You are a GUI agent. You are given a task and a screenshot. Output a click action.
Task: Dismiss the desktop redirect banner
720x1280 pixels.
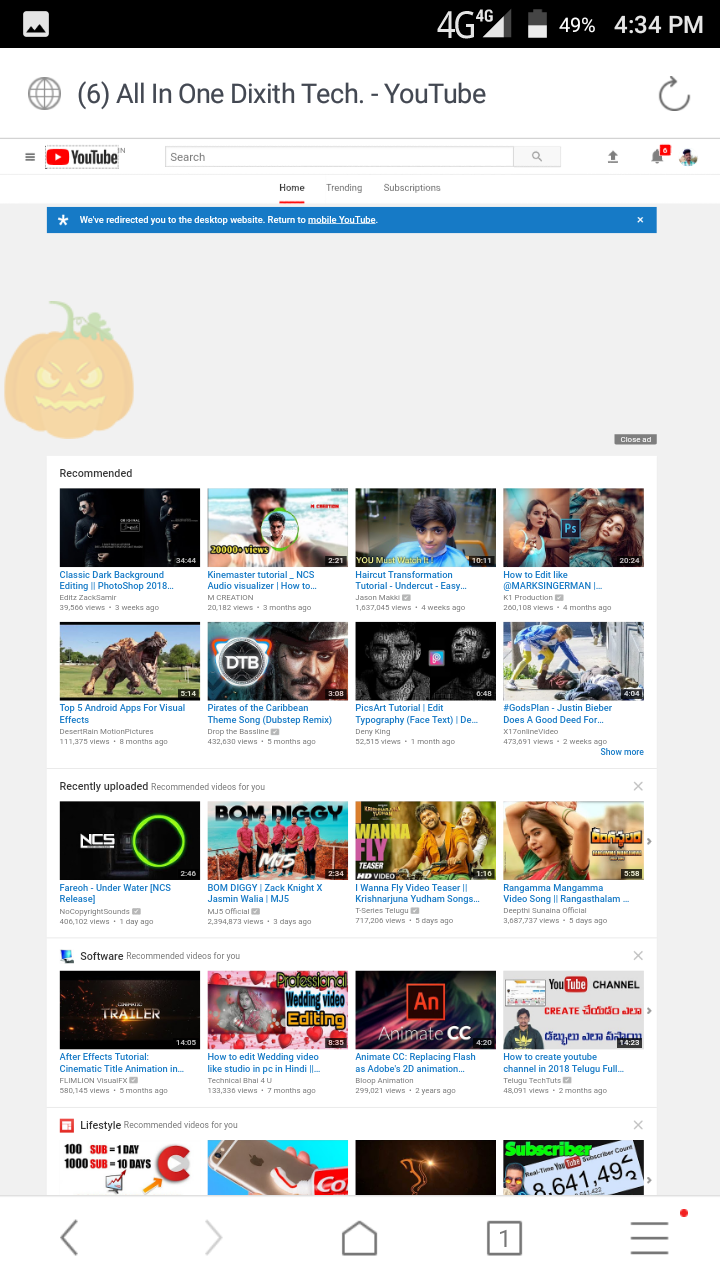coord(640,220)
